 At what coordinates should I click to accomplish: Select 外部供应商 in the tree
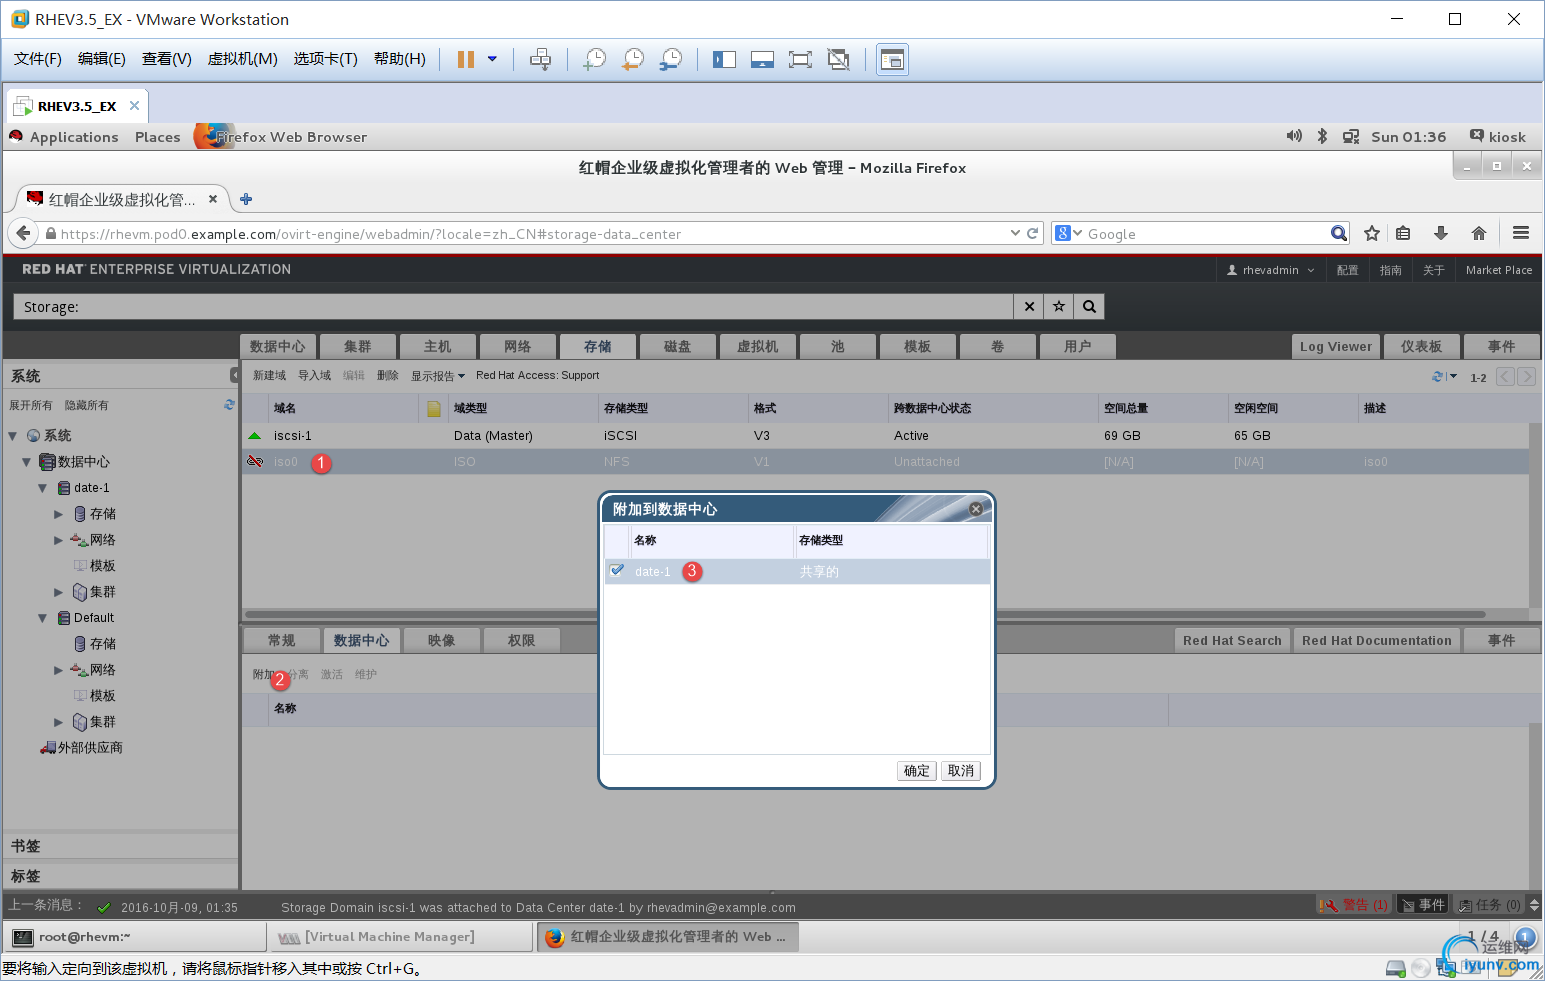(x=90, y=748)
